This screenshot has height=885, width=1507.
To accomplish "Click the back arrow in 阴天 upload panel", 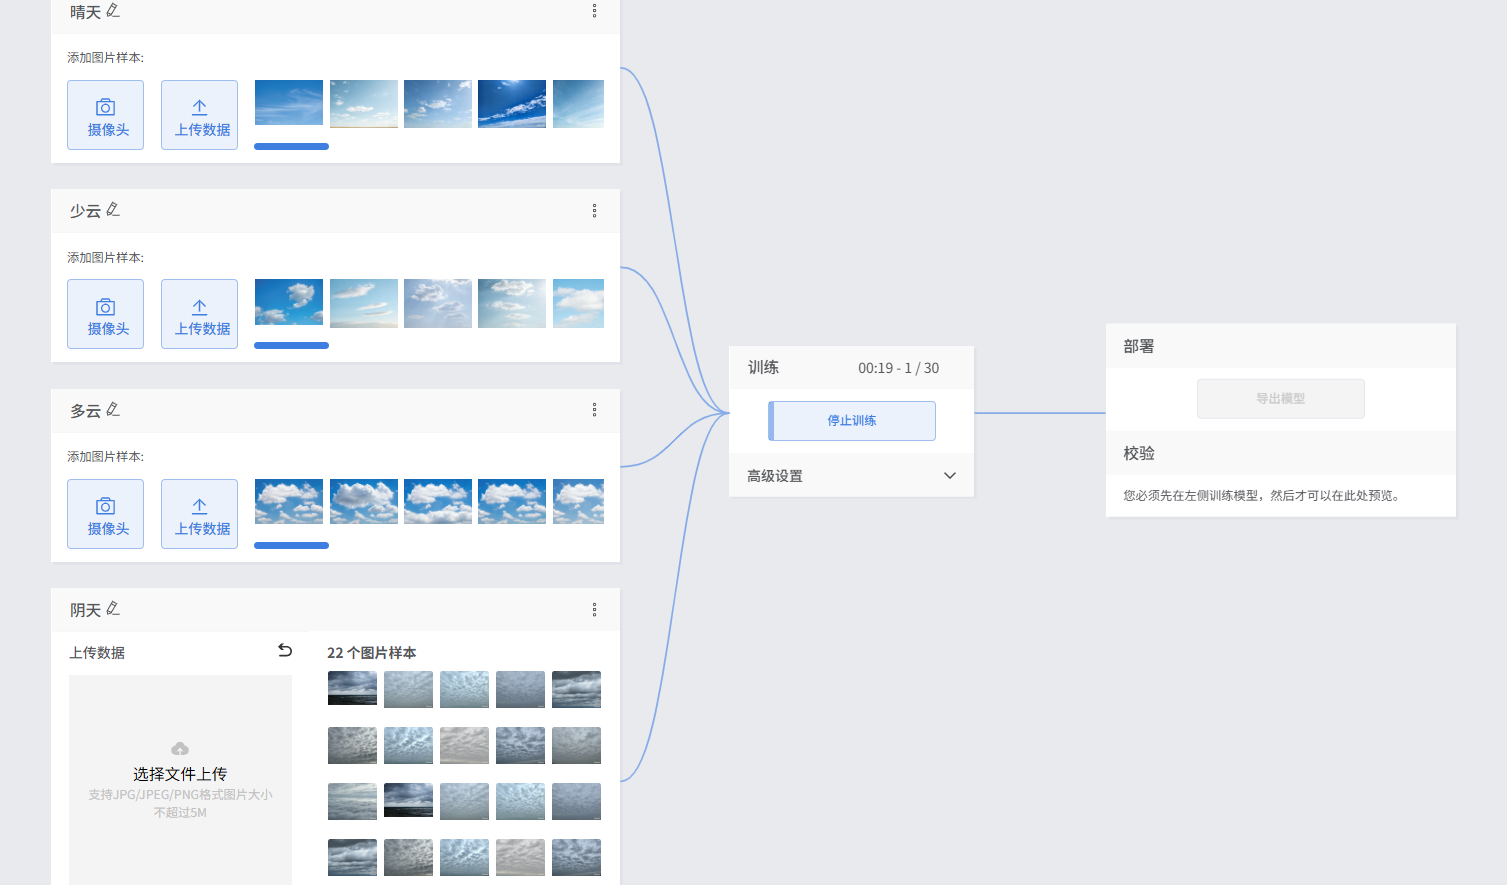I will (x=285, y=651).
